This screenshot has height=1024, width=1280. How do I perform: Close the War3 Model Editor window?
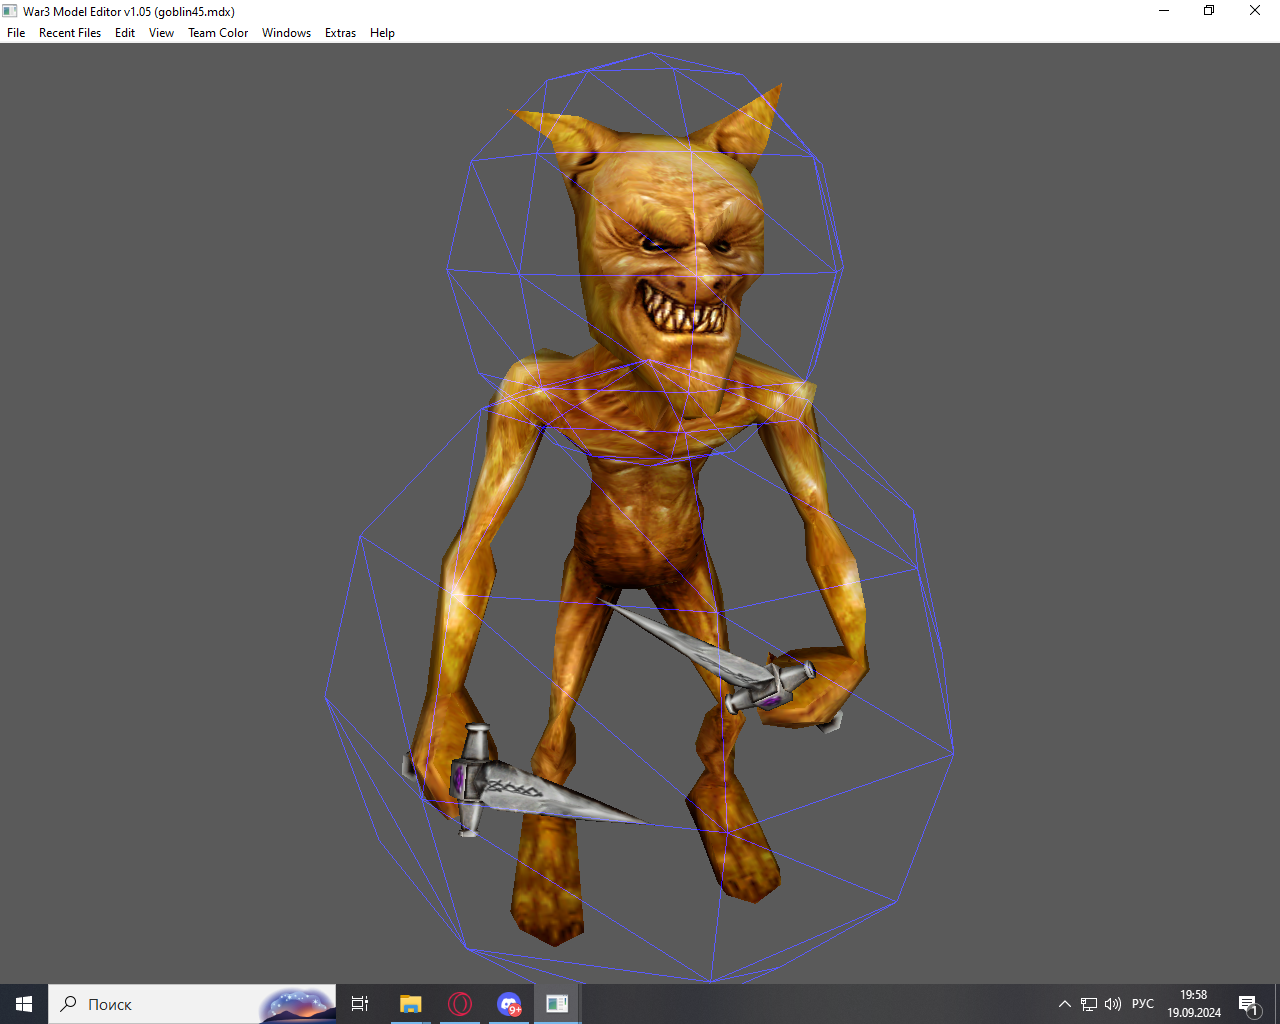pos(1255,11)
